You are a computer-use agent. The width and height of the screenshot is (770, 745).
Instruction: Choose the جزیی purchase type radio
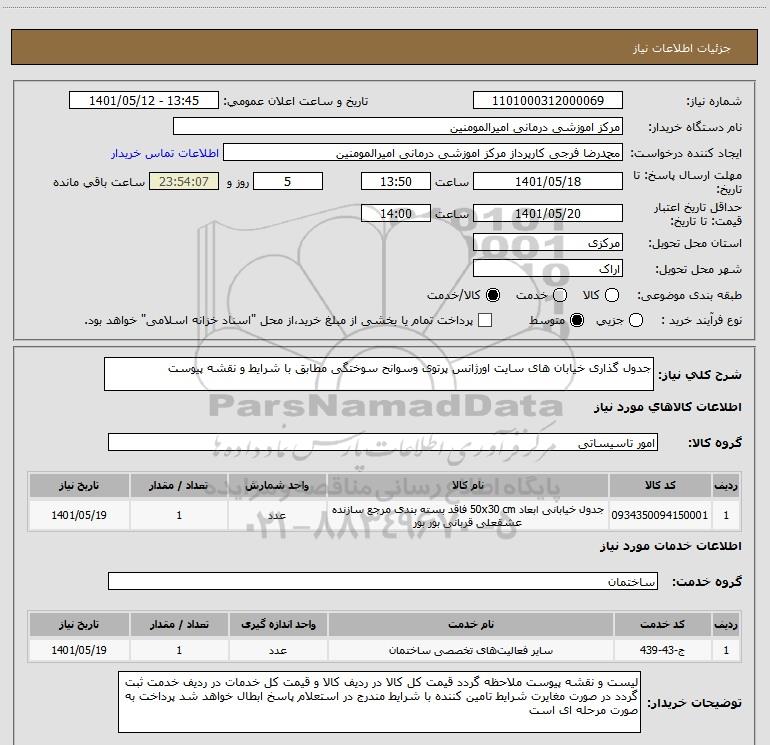pyautogui.click(x=636, y=320)
